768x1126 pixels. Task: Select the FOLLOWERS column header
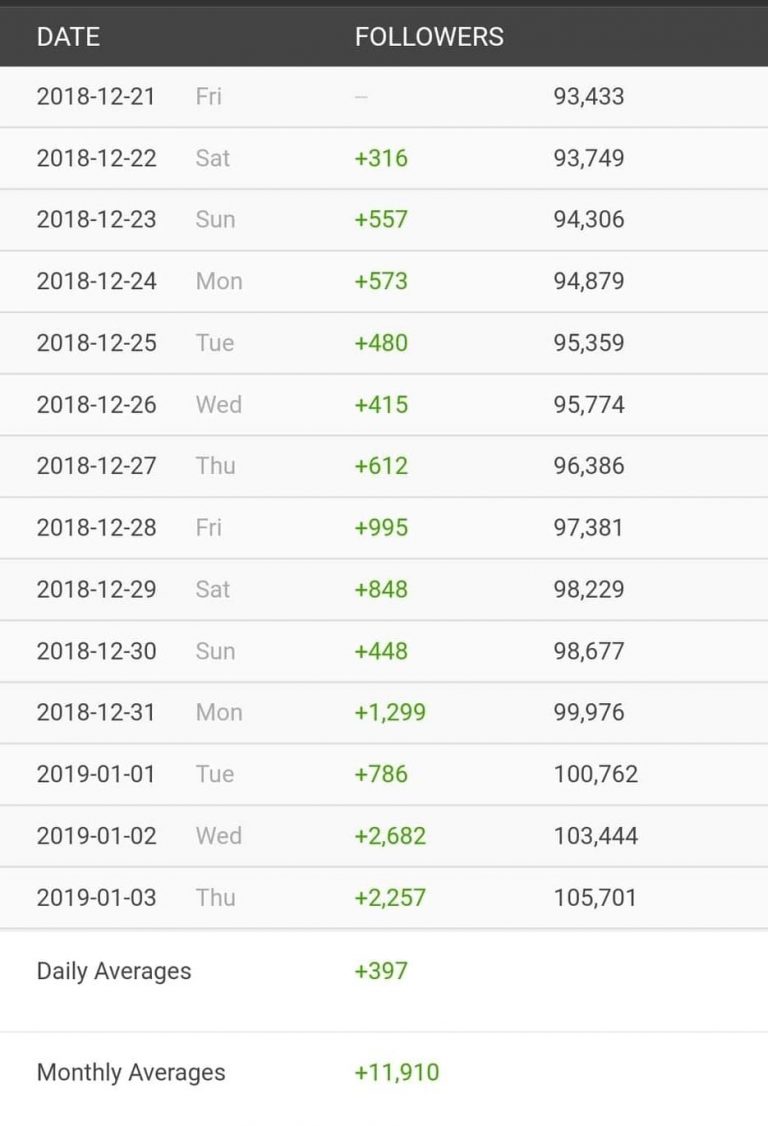(x=429, y=37)
